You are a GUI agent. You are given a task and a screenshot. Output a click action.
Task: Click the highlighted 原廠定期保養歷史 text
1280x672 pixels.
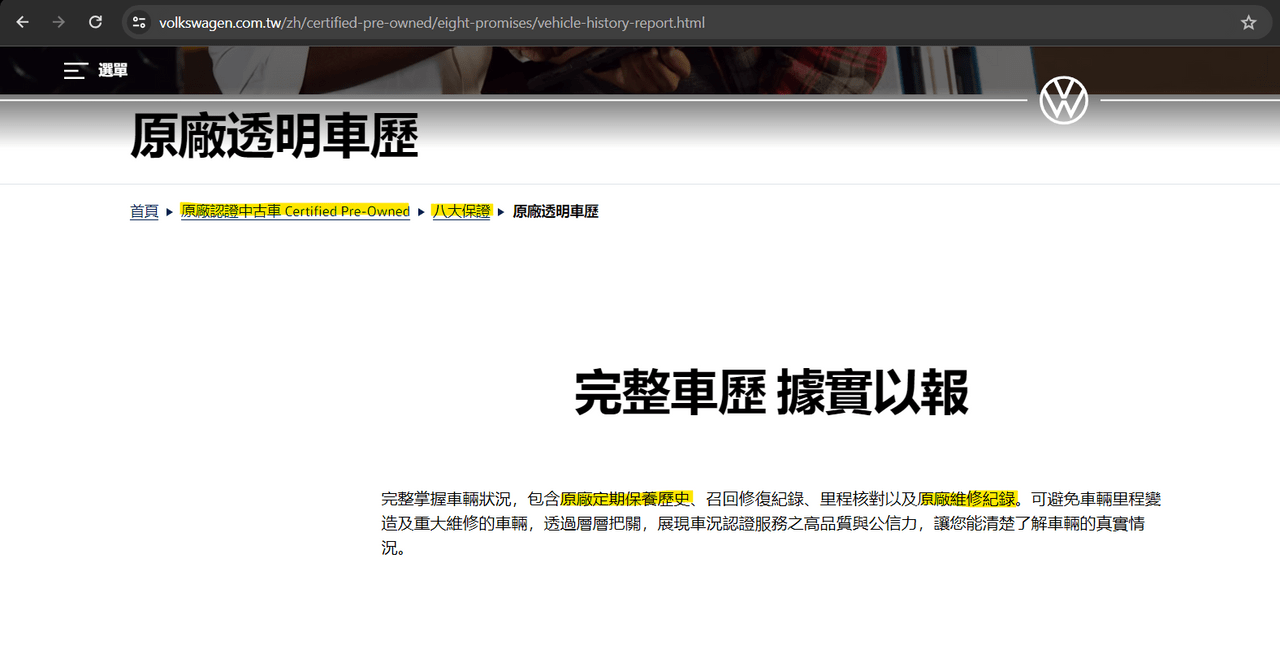coord(625,499)
